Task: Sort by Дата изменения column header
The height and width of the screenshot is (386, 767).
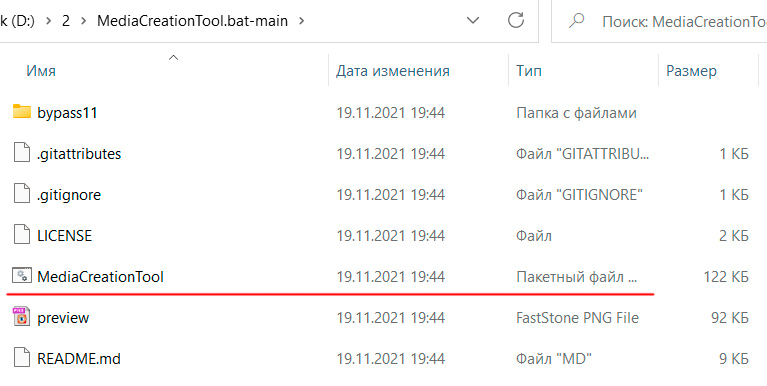Action: (x=392, y=71)
